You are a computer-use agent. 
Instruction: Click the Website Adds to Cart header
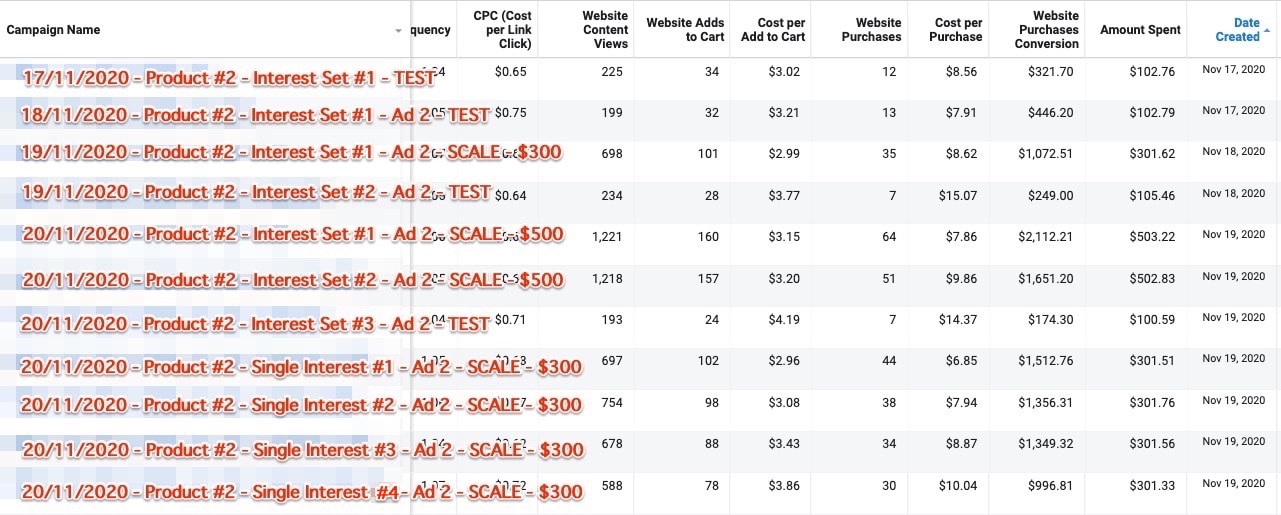(685, 30)
